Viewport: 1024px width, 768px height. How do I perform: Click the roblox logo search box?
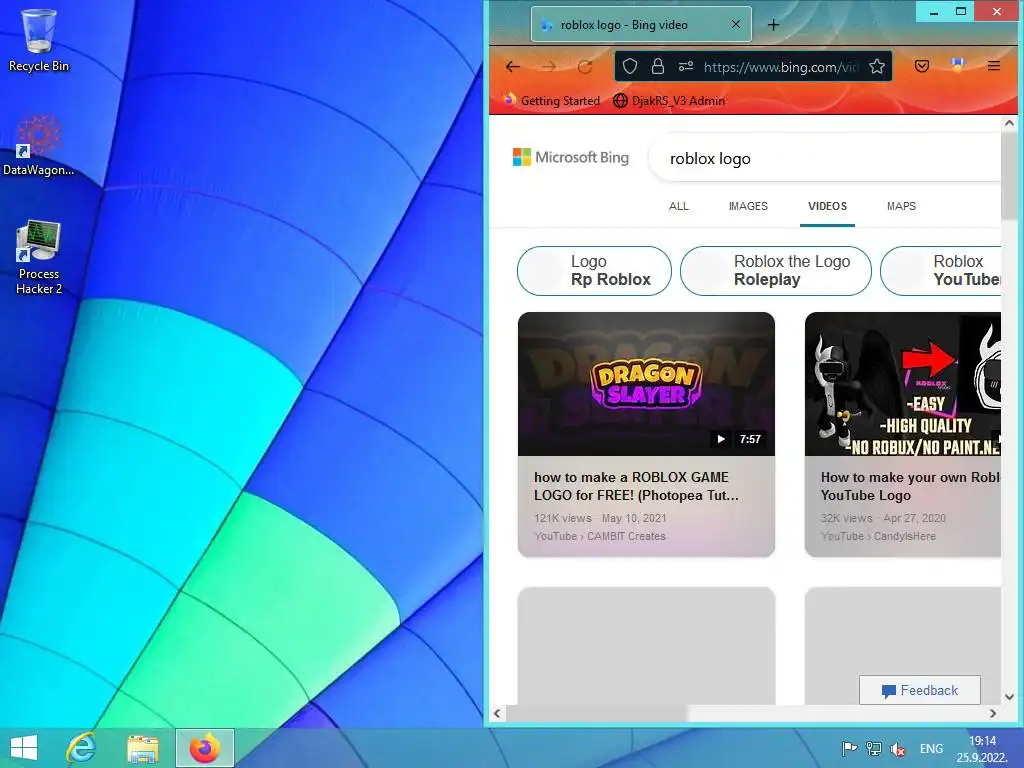(x=825, y=159)
